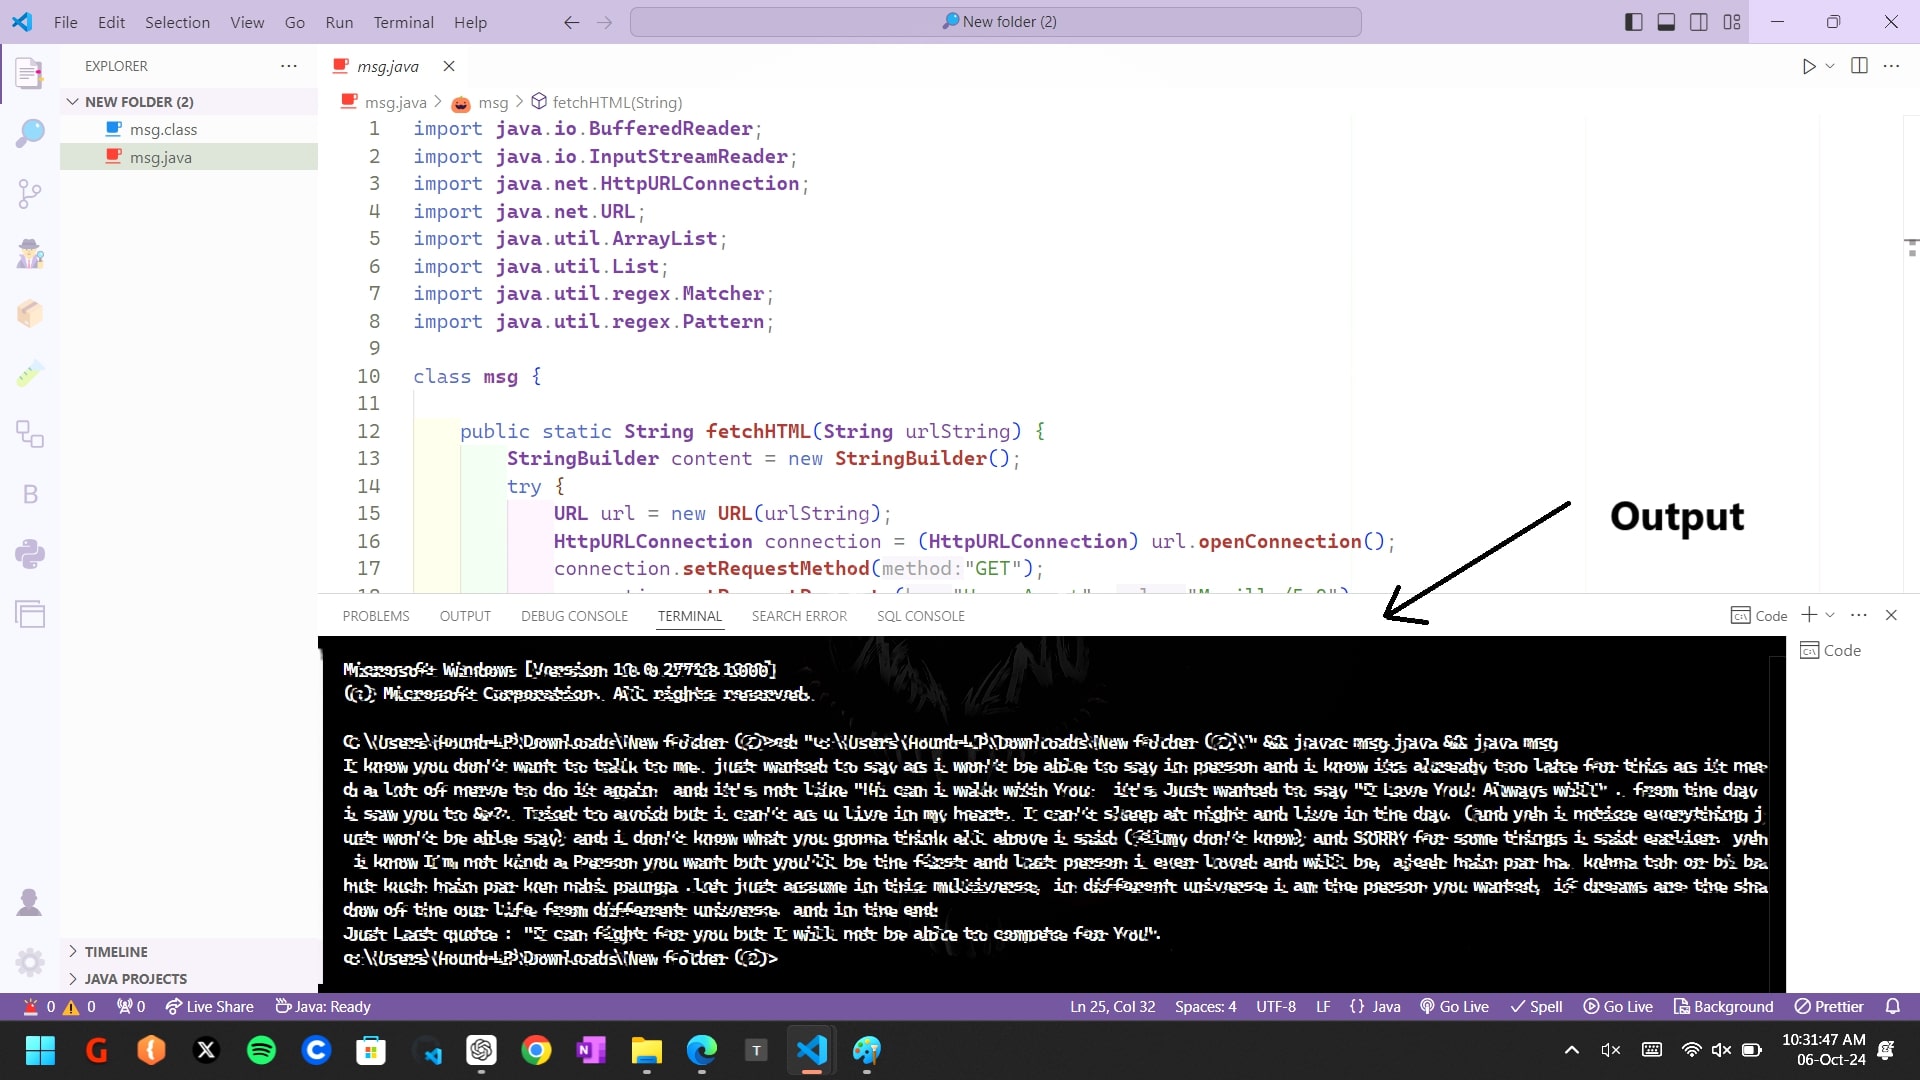Split the editor to the right

tap(1859, 66)
